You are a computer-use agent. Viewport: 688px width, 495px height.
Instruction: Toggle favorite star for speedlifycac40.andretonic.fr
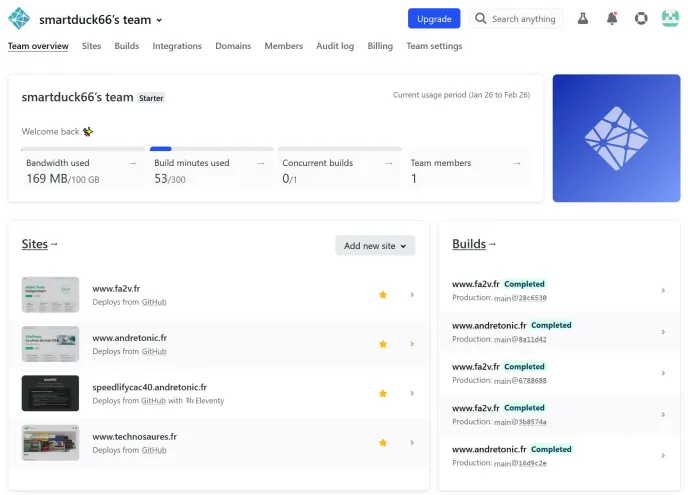click(383, 393)
